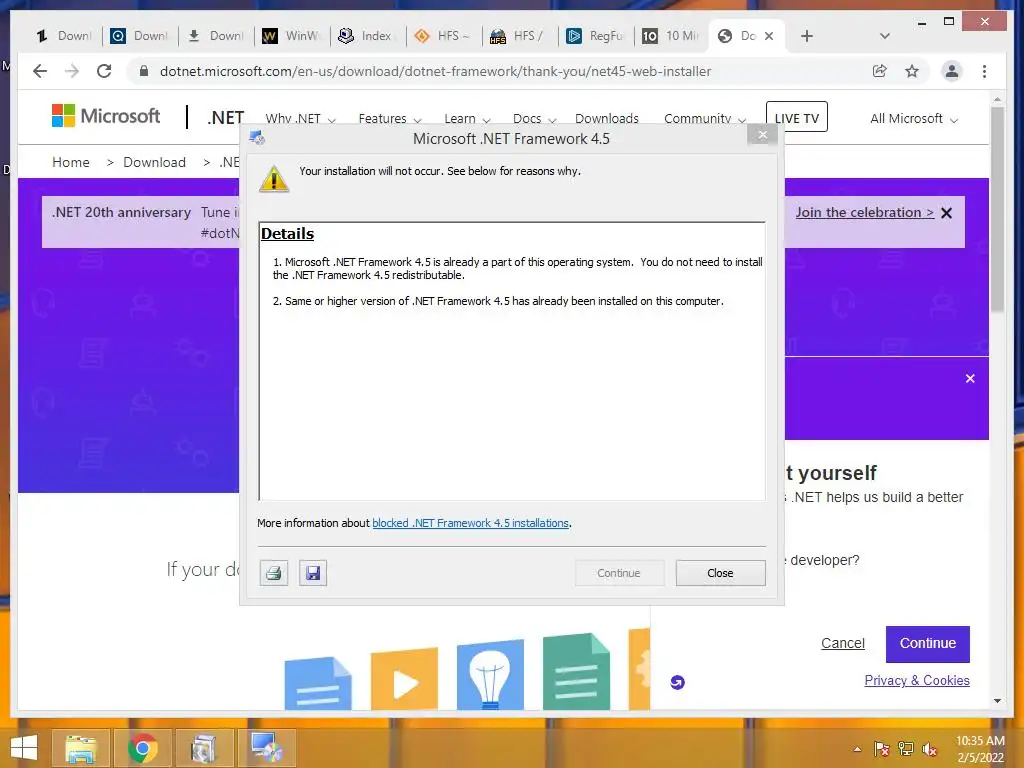Bookmark this page with the star icon

tap(912, 71)
